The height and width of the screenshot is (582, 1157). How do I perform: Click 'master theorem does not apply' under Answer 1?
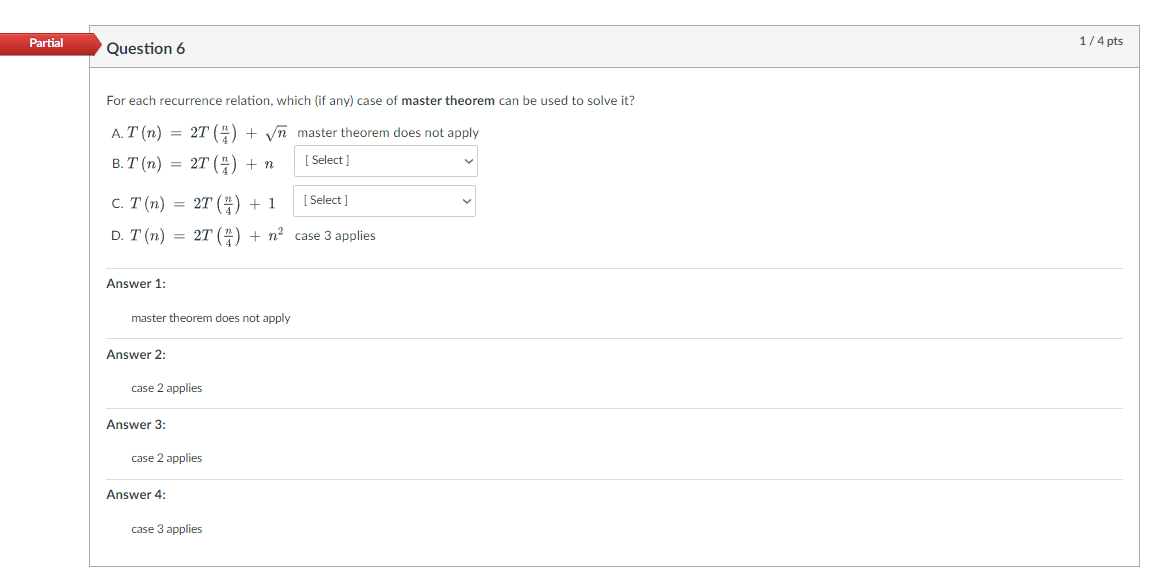coord(210,317)
